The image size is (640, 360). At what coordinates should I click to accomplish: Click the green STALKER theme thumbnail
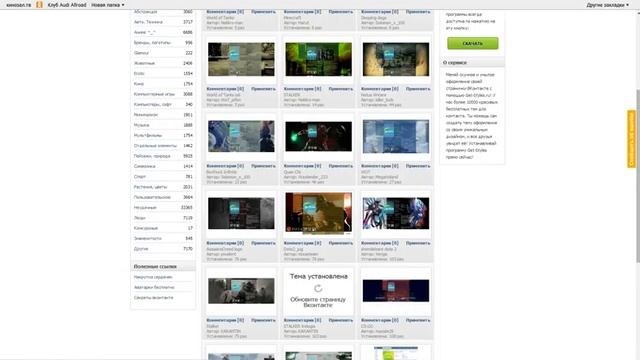coord(318,59)
